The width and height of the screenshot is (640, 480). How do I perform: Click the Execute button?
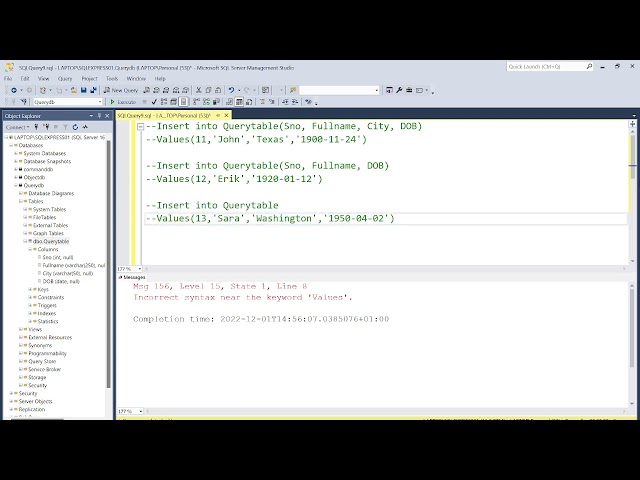tap(123, 102)
